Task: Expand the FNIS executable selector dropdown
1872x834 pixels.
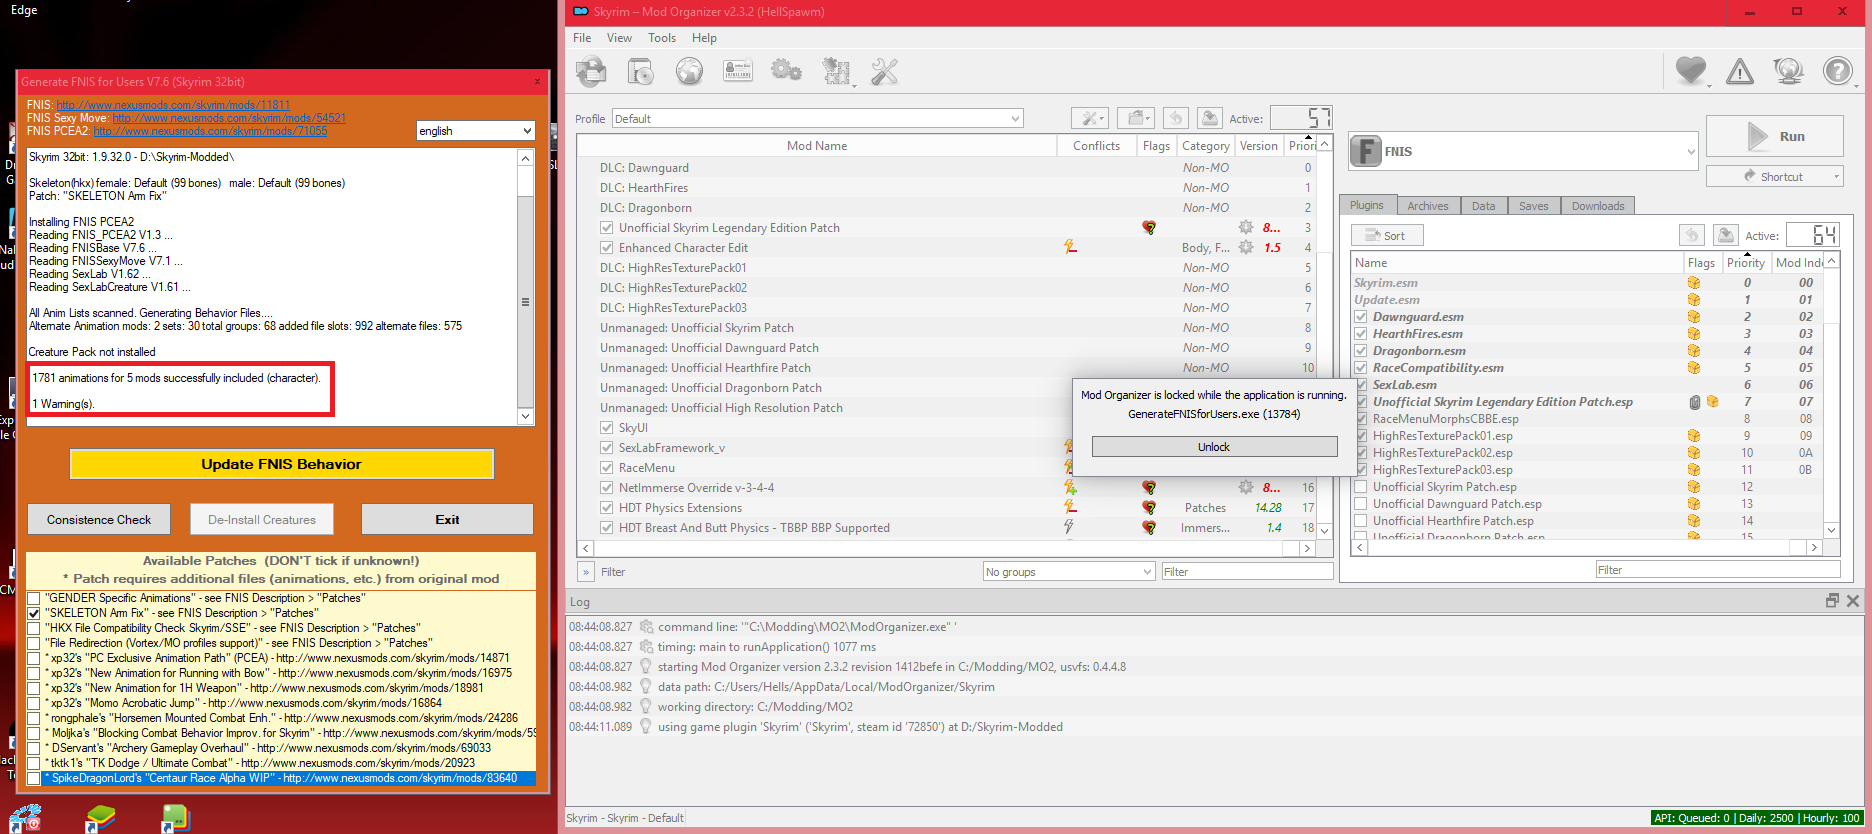Action: click(1691, 152)
